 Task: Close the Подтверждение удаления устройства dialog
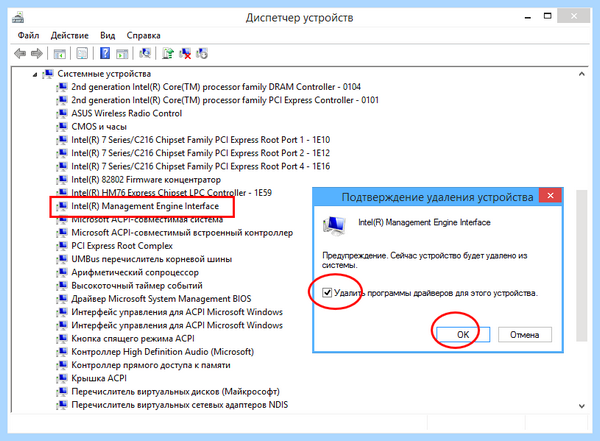(x=550, y=196)
